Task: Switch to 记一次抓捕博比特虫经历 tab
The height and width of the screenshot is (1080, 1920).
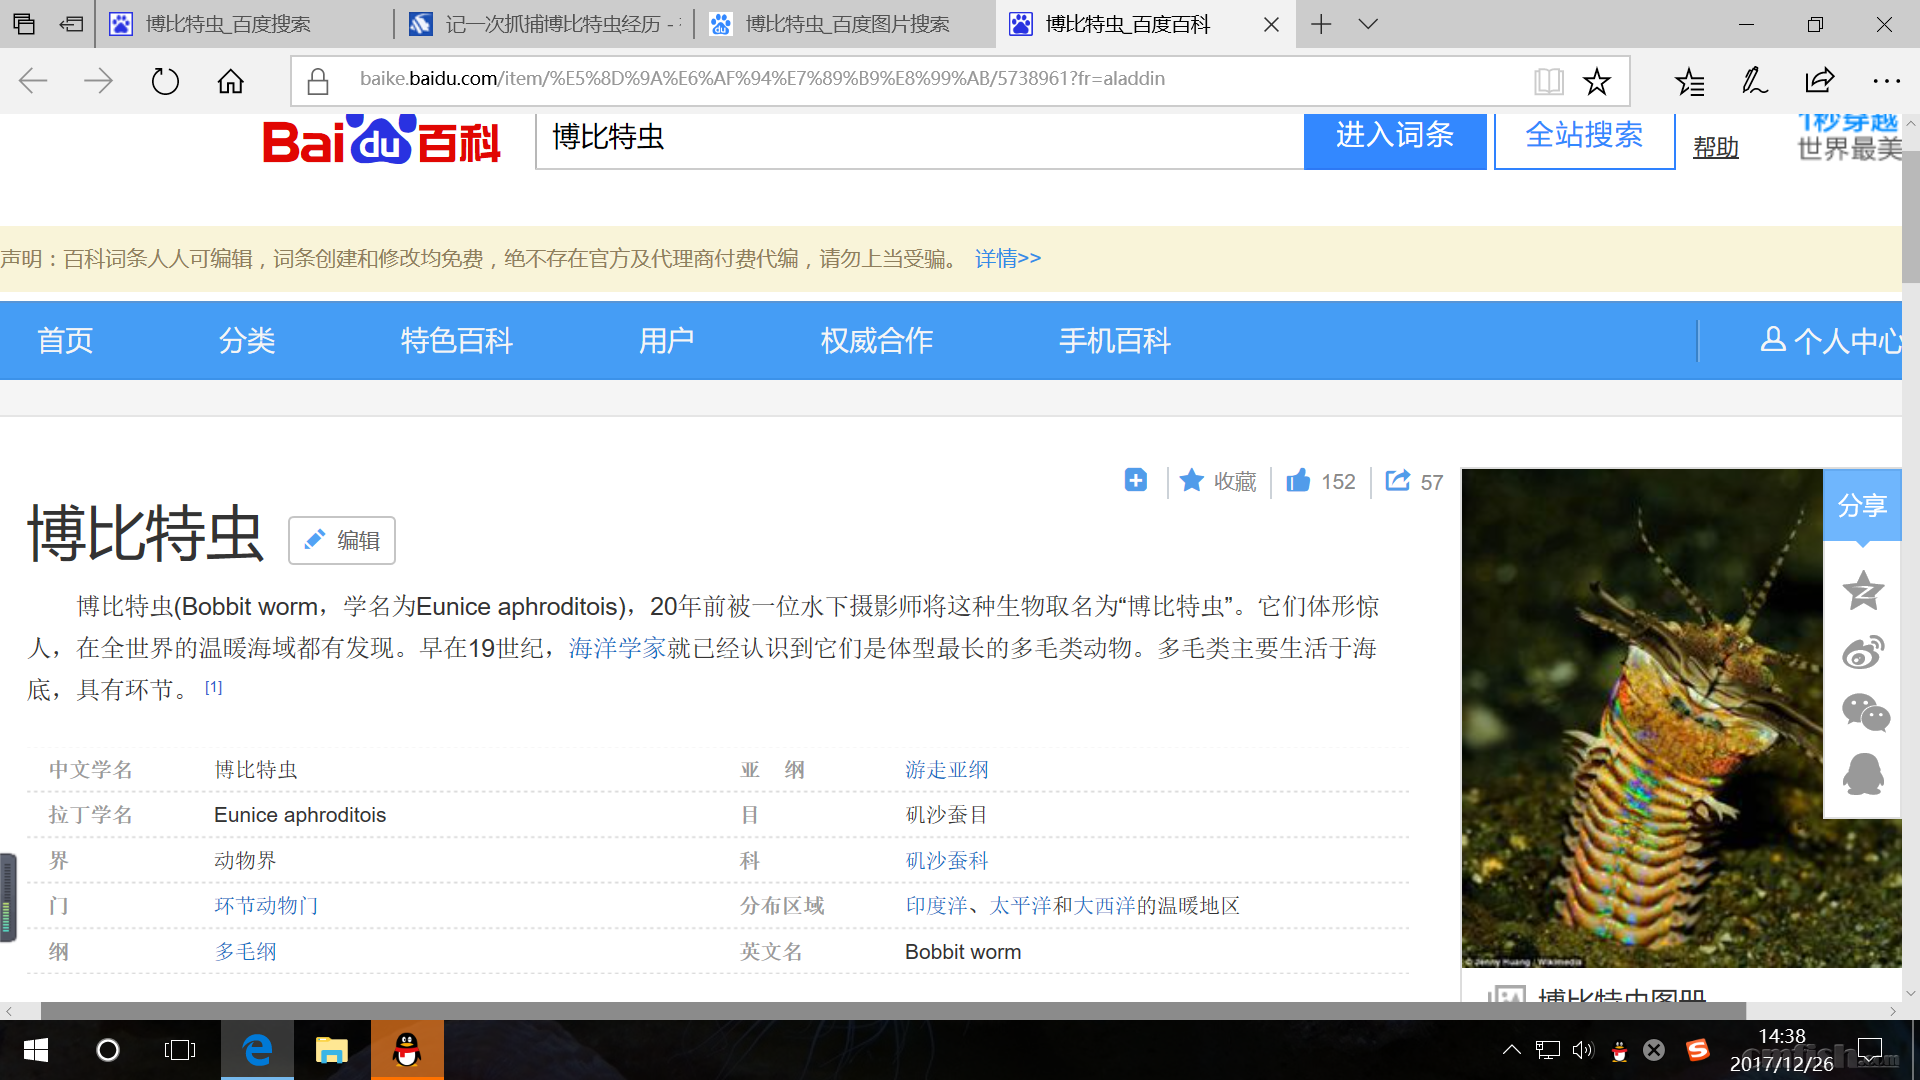Action: pos(545,24)
